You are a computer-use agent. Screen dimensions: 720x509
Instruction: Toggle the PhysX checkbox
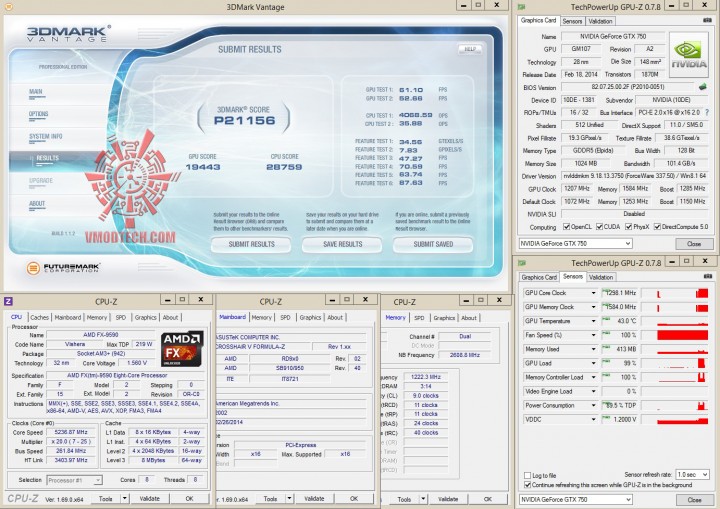pyautogui.click(x=629, y=226)
